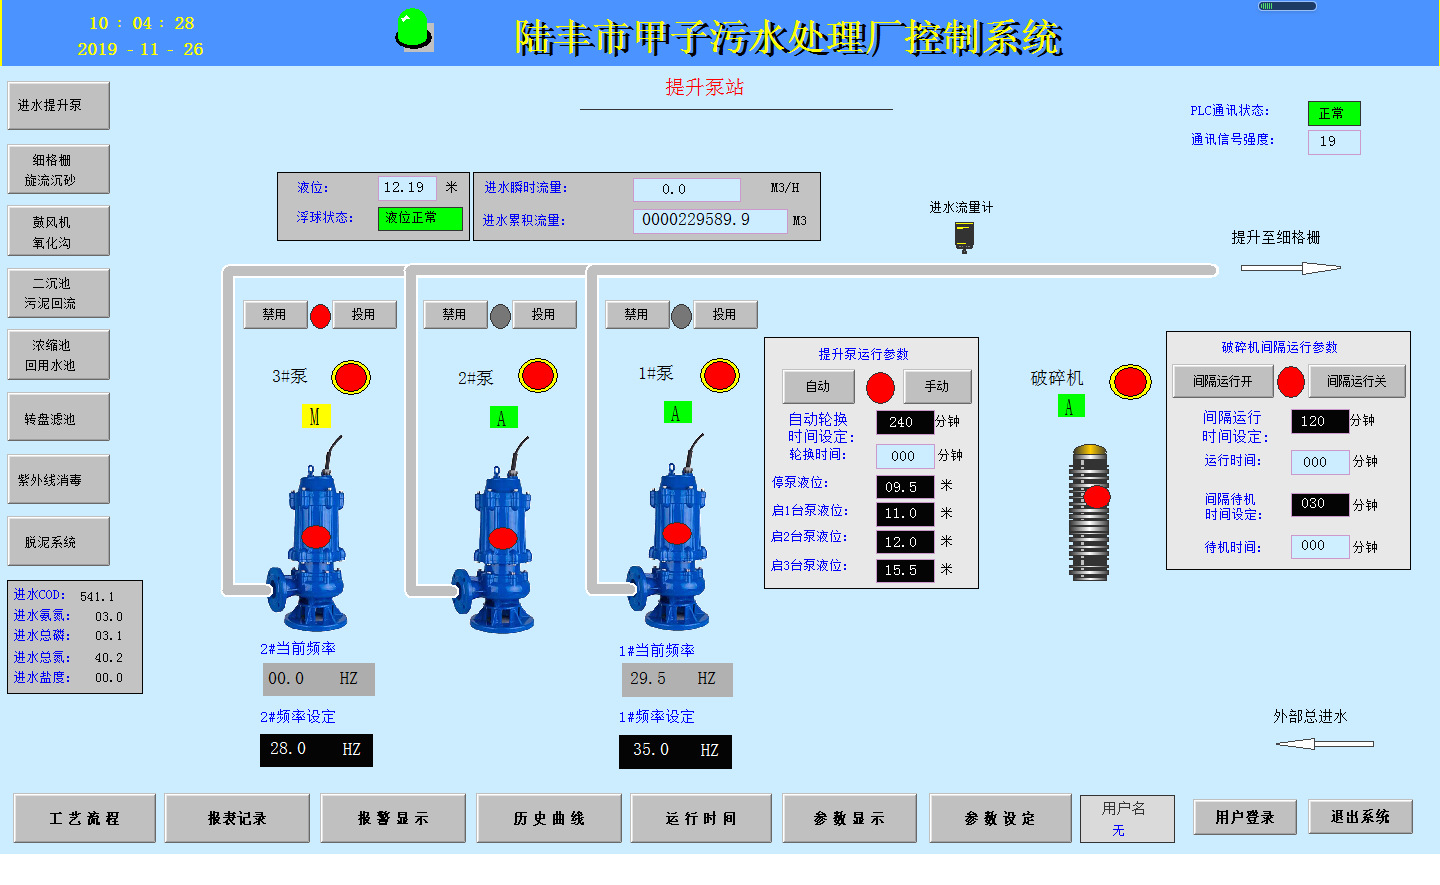Click the green alarm beacon light icon
Viewport: 1440px width, 885px height.
pyautogui.click(x=413, y=29)
